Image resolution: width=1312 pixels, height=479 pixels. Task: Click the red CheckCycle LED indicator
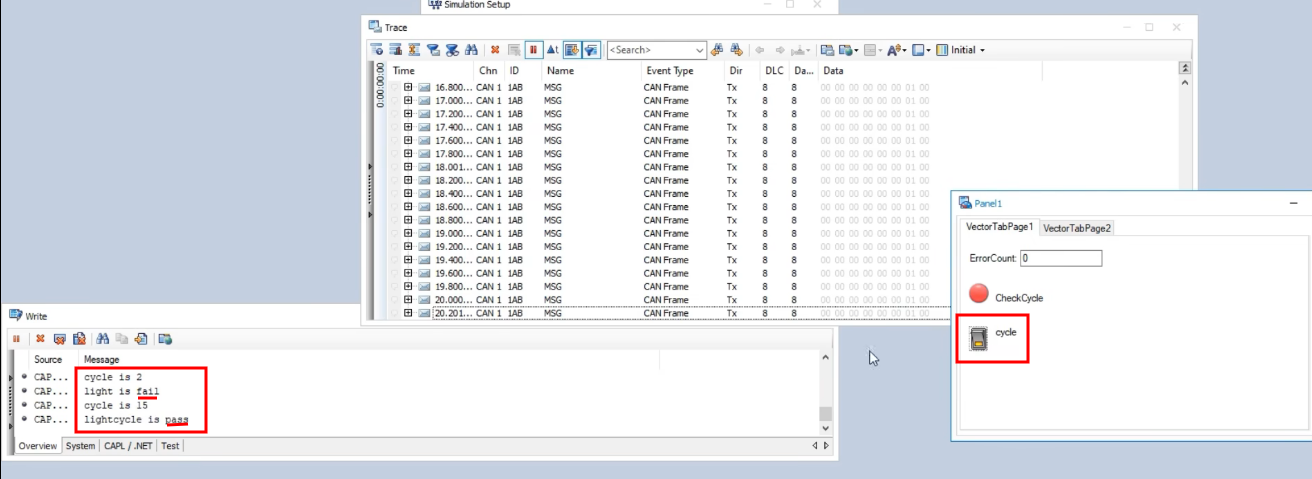tap(979, 294)
